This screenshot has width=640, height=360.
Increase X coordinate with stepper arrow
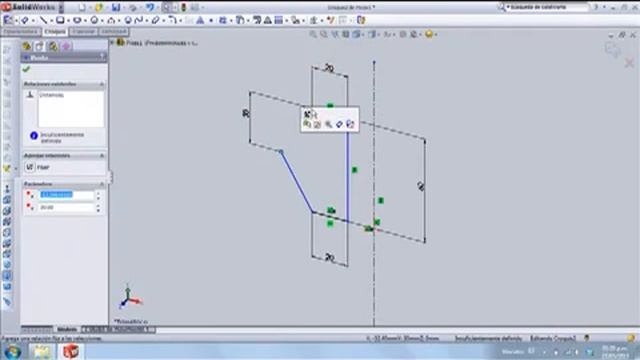pyautogui.click(x=98, y=193)
